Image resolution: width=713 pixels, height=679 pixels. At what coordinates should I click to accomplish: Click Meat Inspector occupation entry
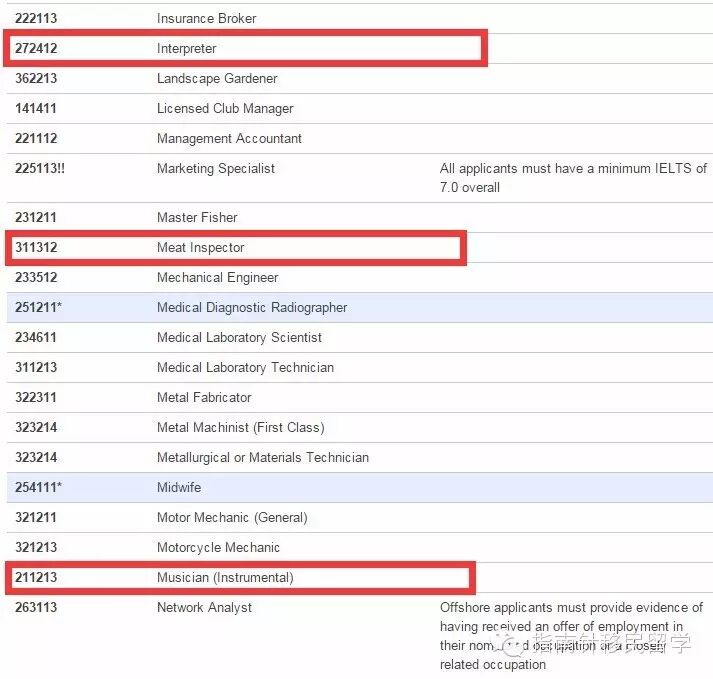coord(201,247)
